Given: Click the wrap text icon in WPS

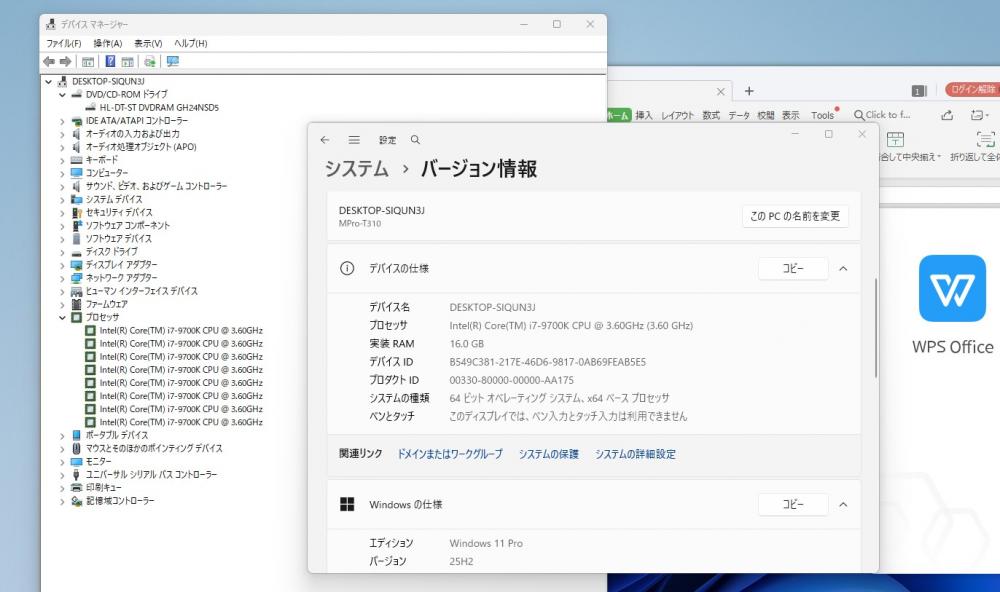Looking at the screenshot, I should (985, 139).
